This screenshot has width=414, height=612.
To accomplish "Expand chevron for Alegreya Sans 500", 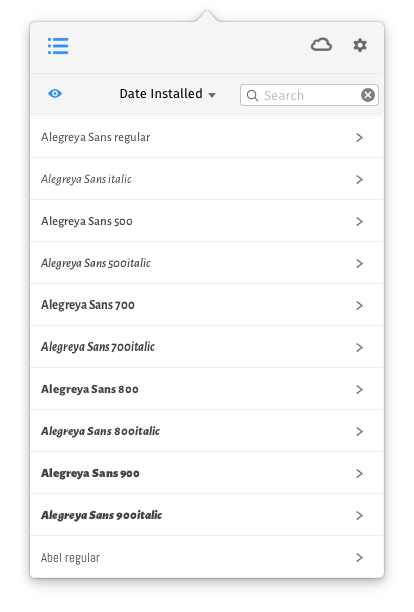I will [x=359, y=221].
